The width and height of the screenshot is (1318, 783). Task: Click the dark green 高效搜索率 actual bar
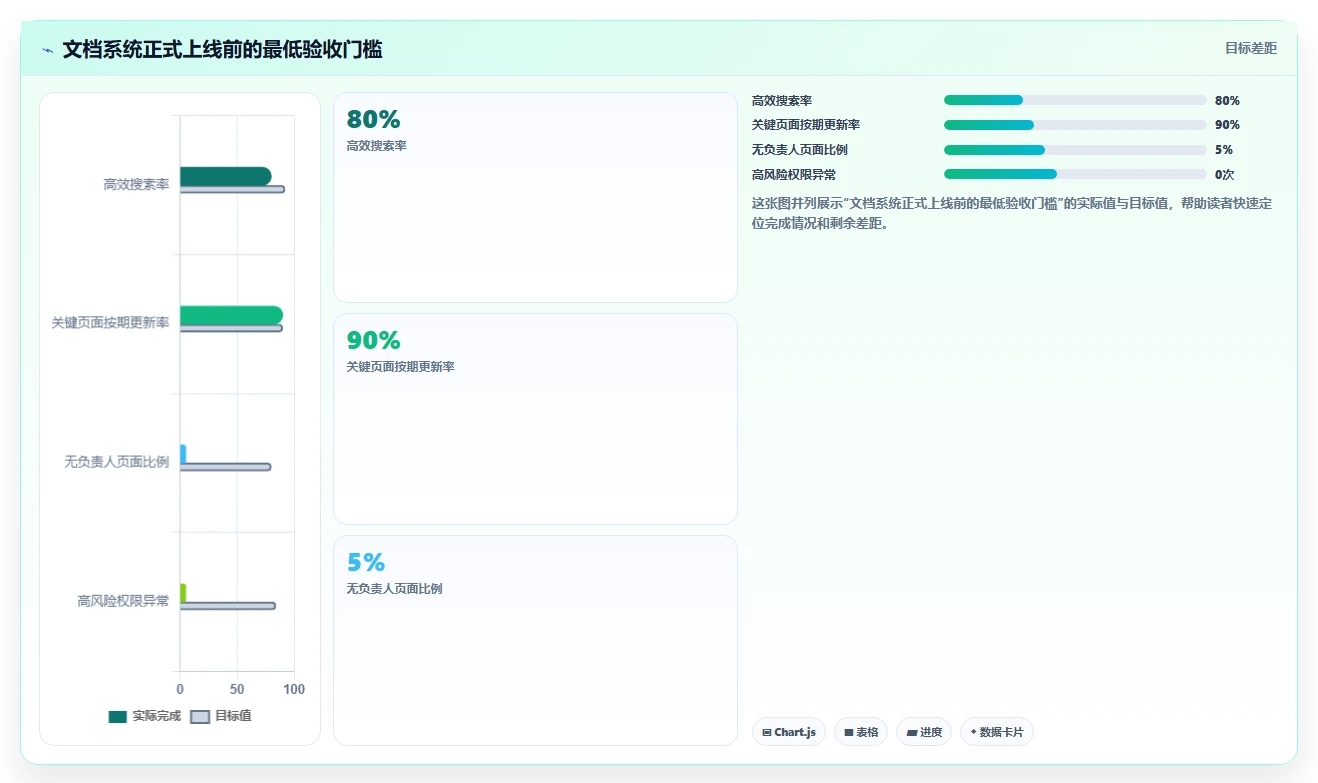[225, 176]
